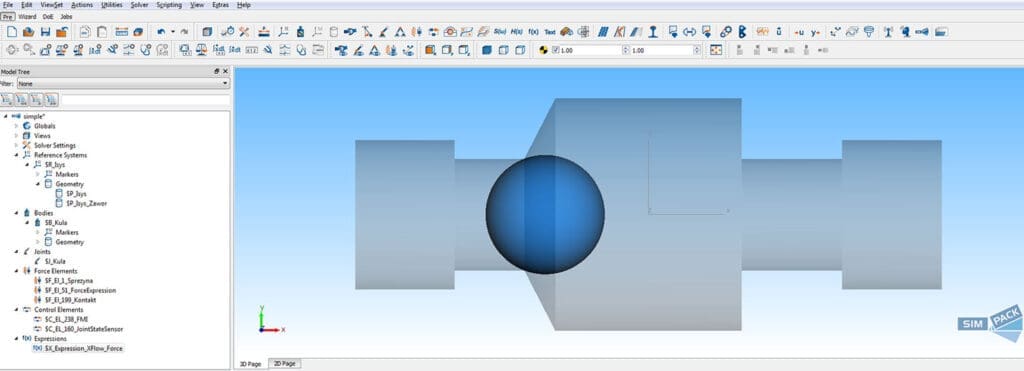Toggle the checkbox beside the first 1.00 field

(x=556, y=50)
